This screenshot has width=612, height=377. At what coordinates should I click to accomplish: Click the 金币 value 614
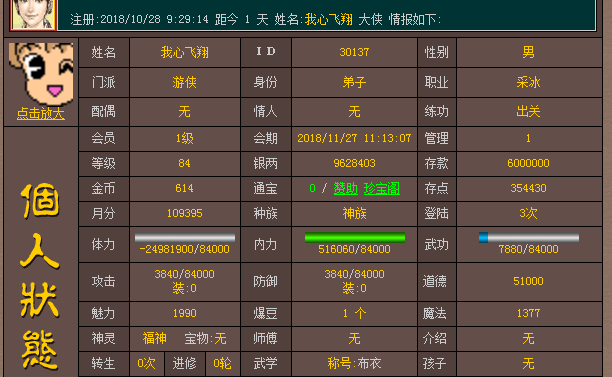[x=185, y=188]
